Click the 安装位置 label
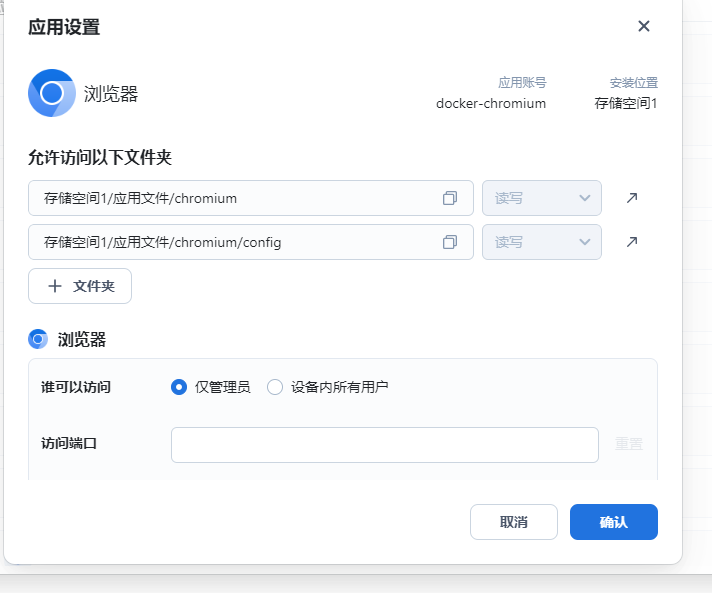The width and height of the screenshot is (712, 593). coord(633,83)
